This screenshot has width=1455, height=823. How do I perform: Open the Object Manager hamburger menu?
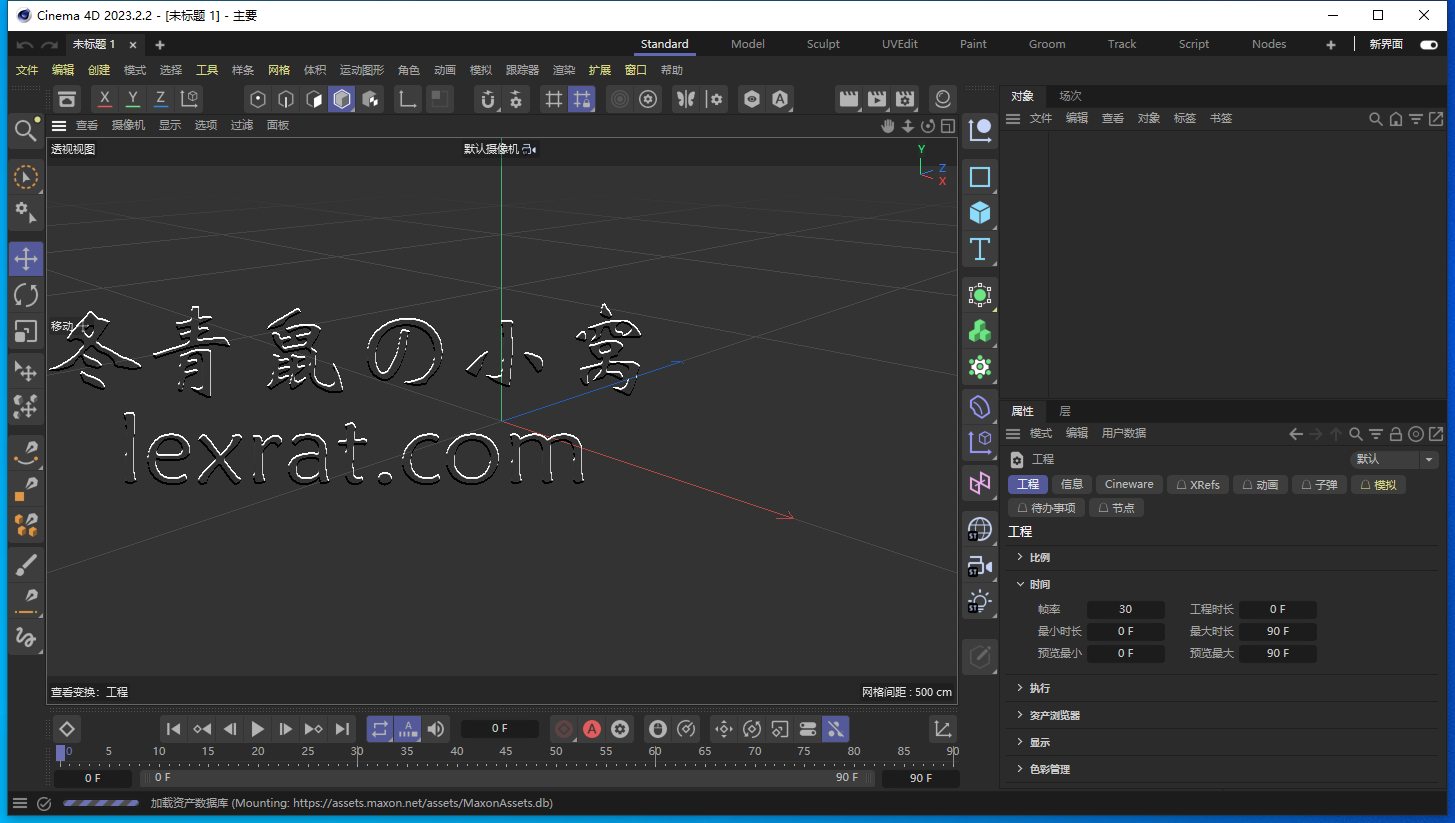(1013, 119)
